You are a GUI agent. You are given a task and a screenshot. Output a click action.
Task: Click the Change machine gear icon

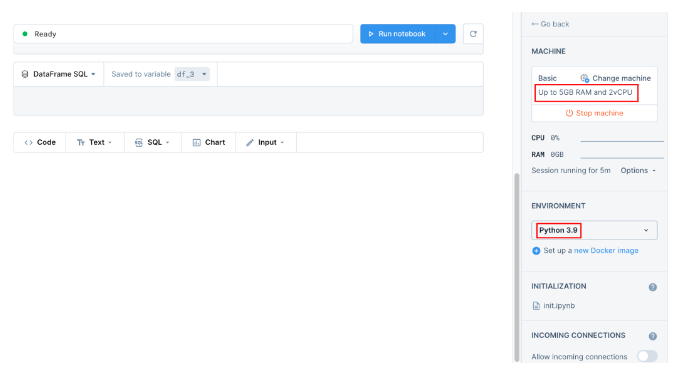(585, 78)
